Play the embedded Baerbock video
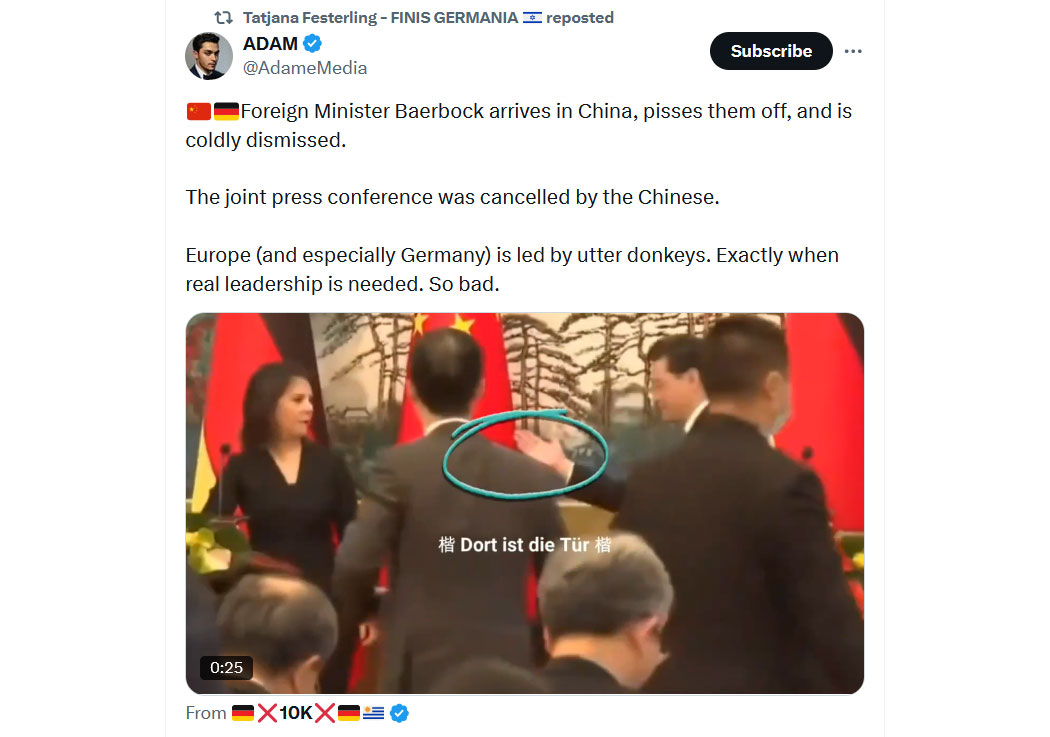The height and width of the screenshot is (737, 1050). point(524,503)
